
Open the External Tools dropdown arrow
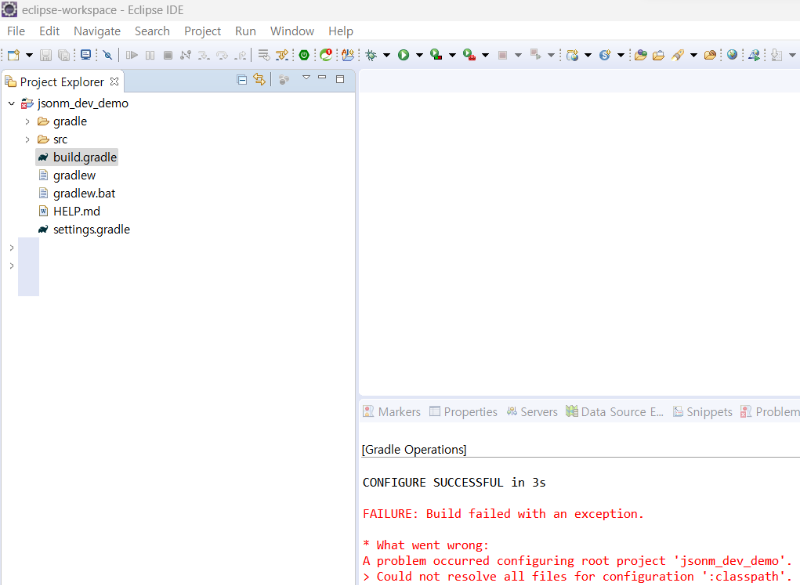coord(485,55)
